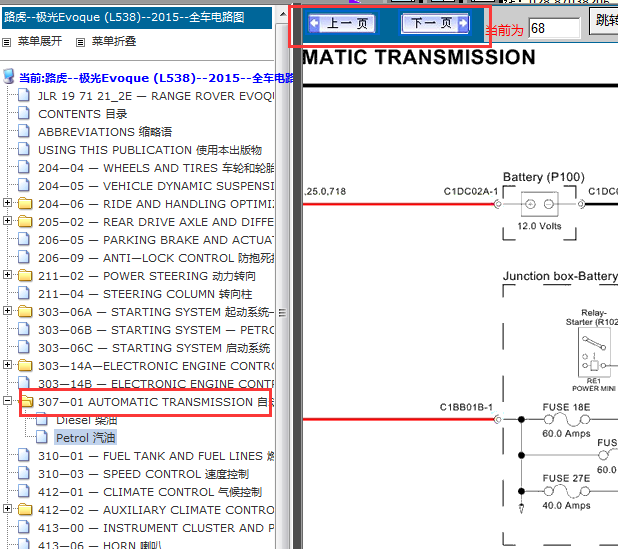This screenshot has height=549, width=618.
Task: Click document icon beside Petrol 汽油
Action: [x=42, y=437]
